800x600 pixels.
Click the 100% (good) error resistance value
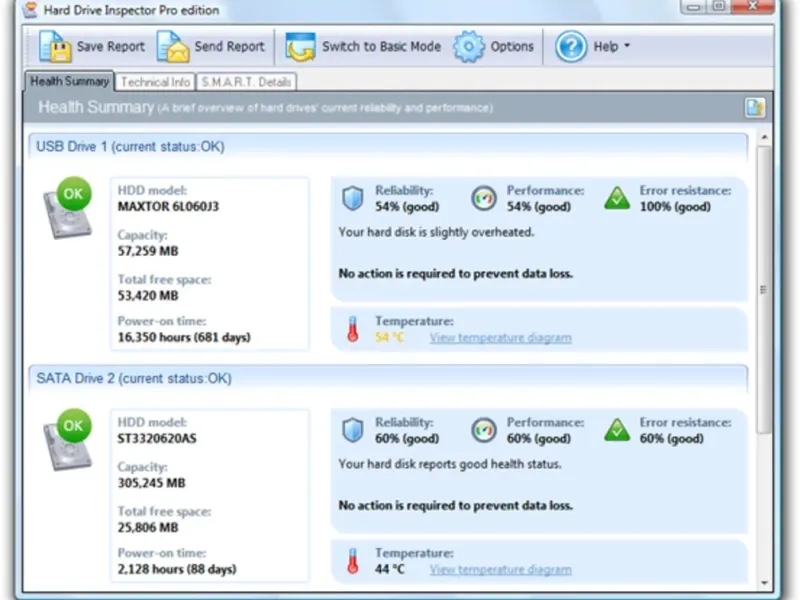coord(675,207)
